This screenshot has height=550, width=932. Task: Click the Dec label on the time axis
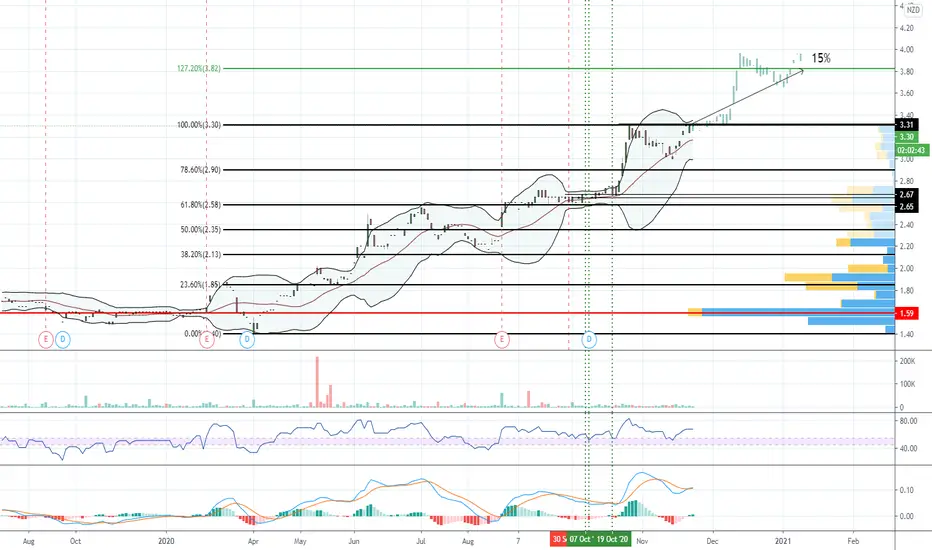[x=712, y=541]
